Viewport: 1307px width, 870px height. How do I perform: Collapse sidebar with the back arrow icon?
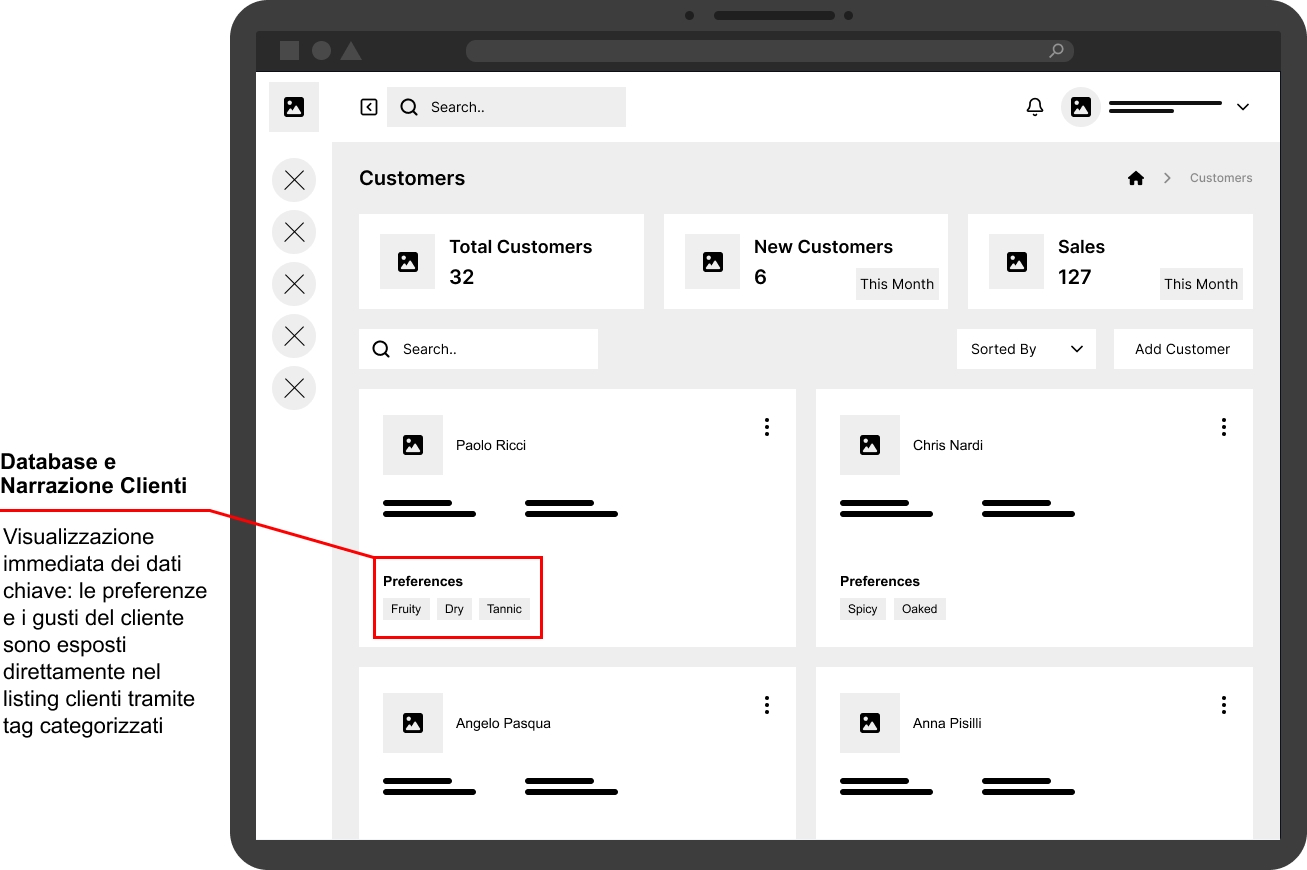[x=369, y=107]
